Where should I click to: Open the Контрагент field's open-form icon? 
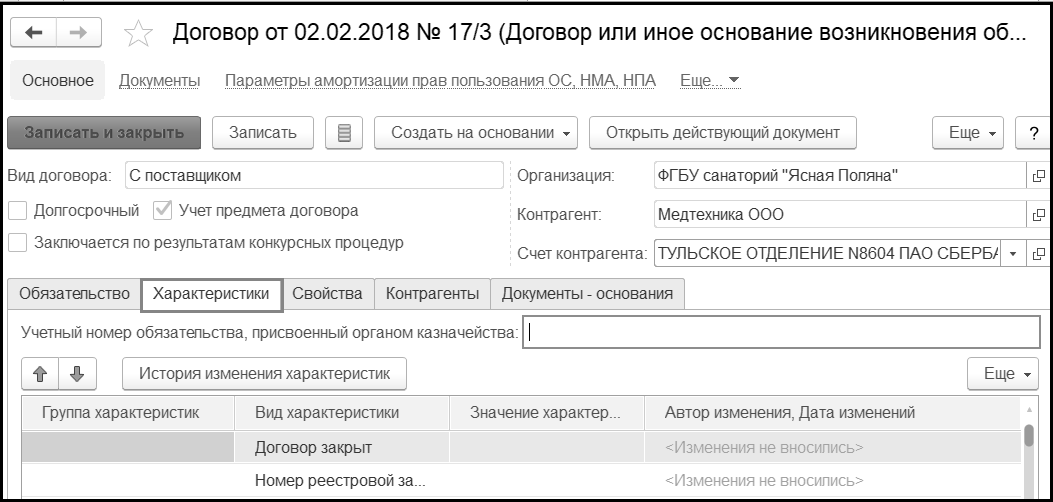click(1036, 213)
